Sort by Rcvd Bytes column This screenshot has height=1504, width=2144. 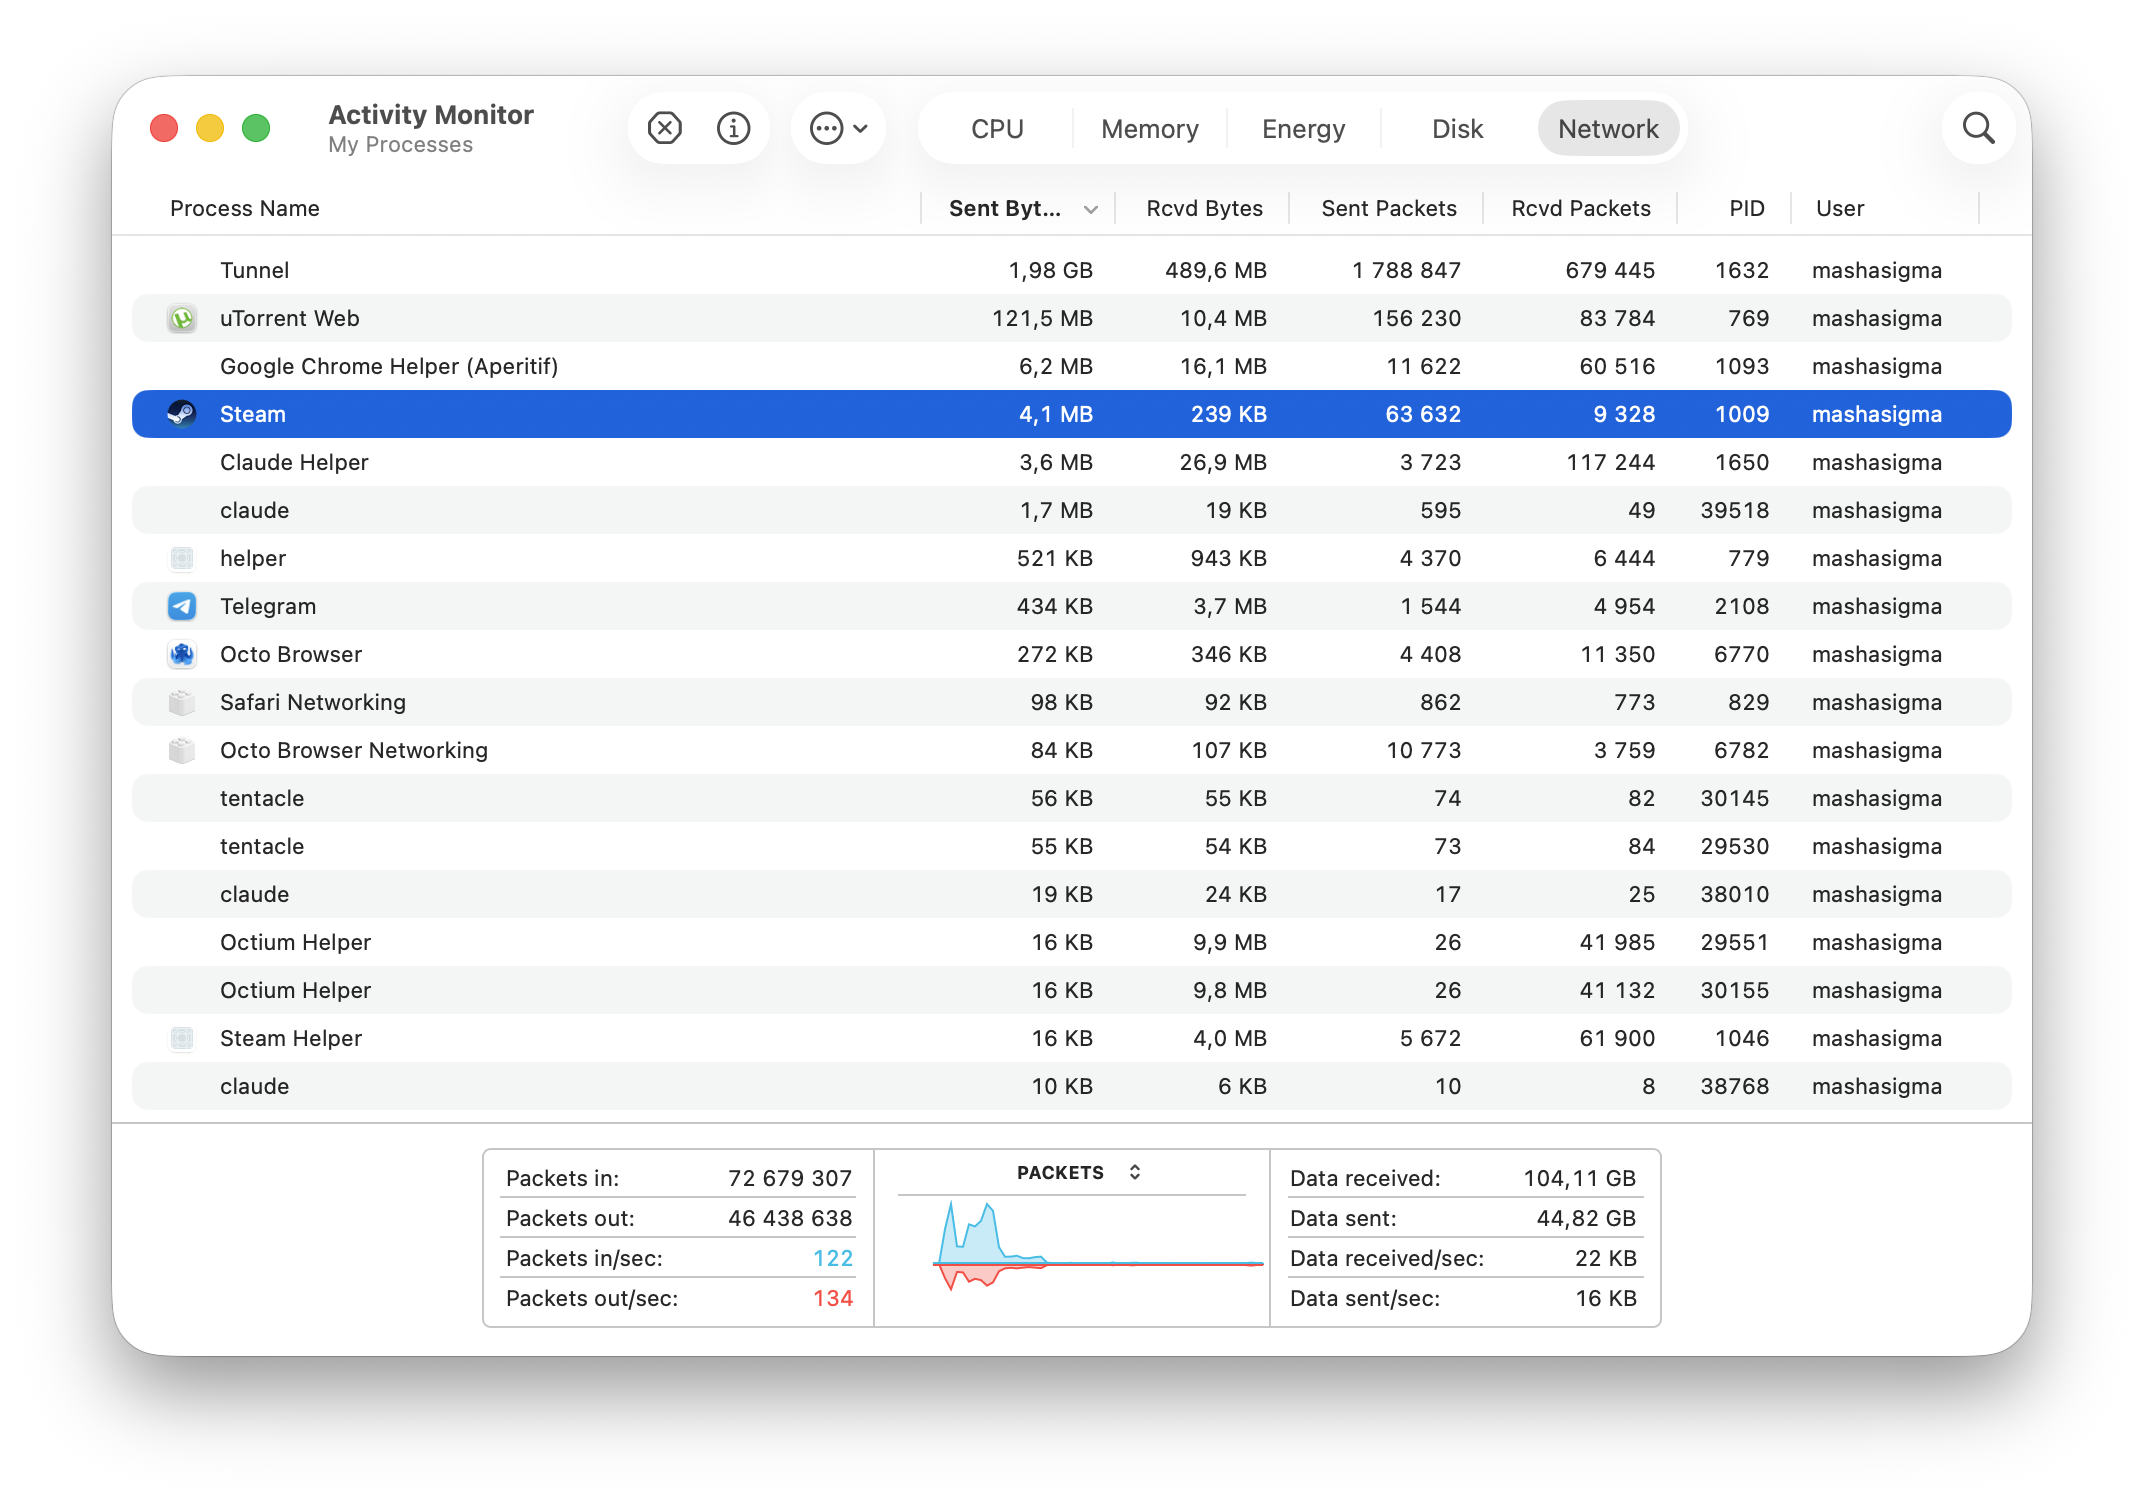tap(1204, 208)
